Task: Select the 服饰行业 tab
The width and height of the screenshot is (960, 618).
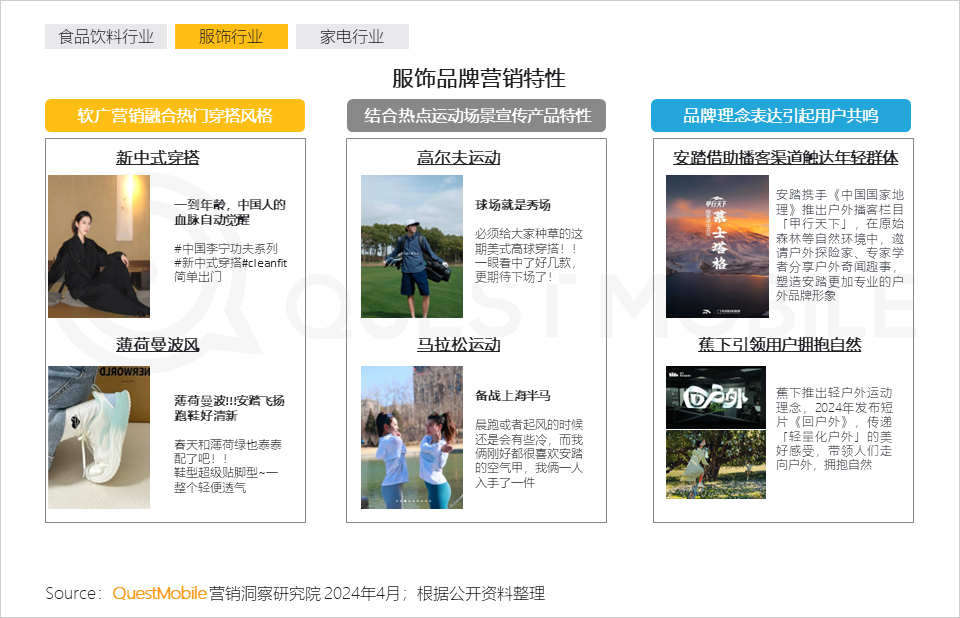Action: (x=231, y=37)
